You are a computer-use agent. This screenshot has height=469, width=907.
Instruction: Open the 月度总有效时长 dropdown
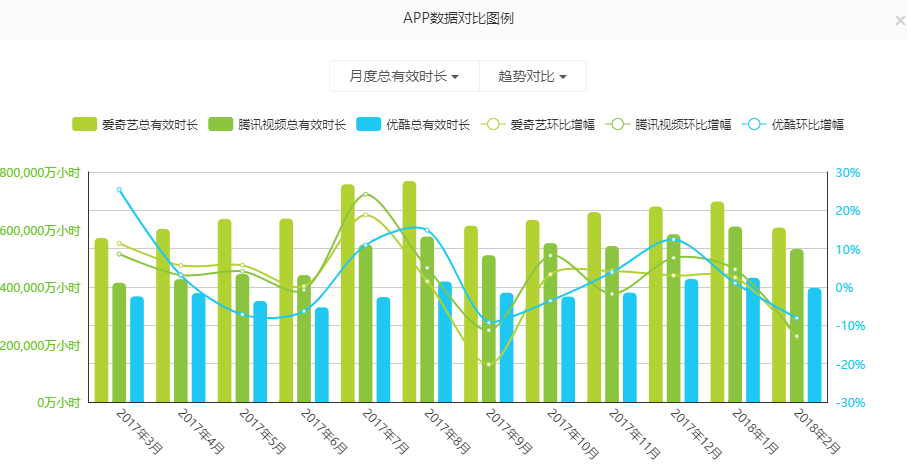click(x=404, y=76)
